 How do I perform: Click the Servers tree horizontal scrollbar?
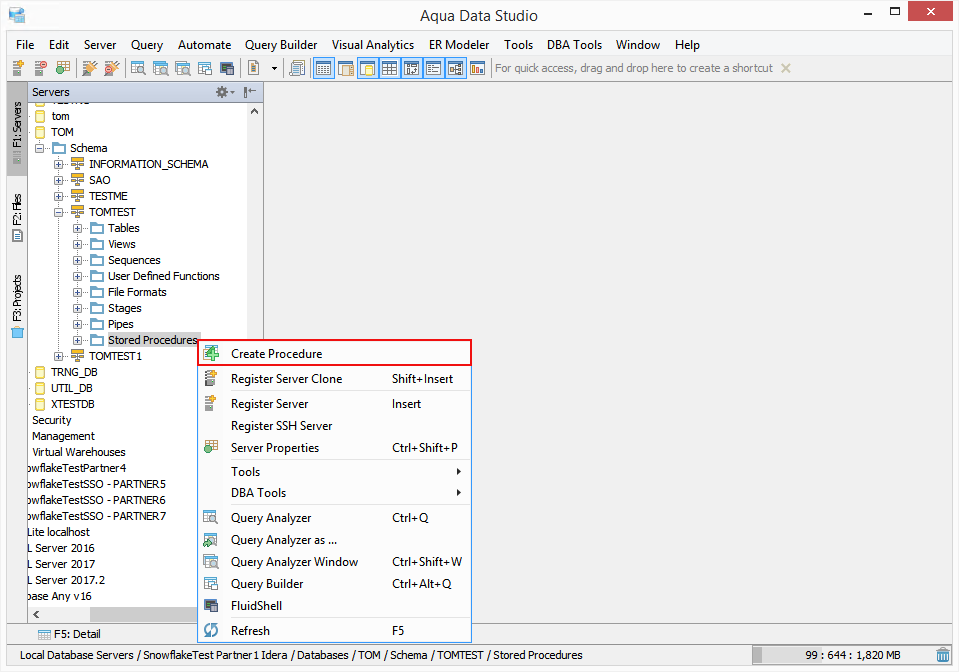143,614
